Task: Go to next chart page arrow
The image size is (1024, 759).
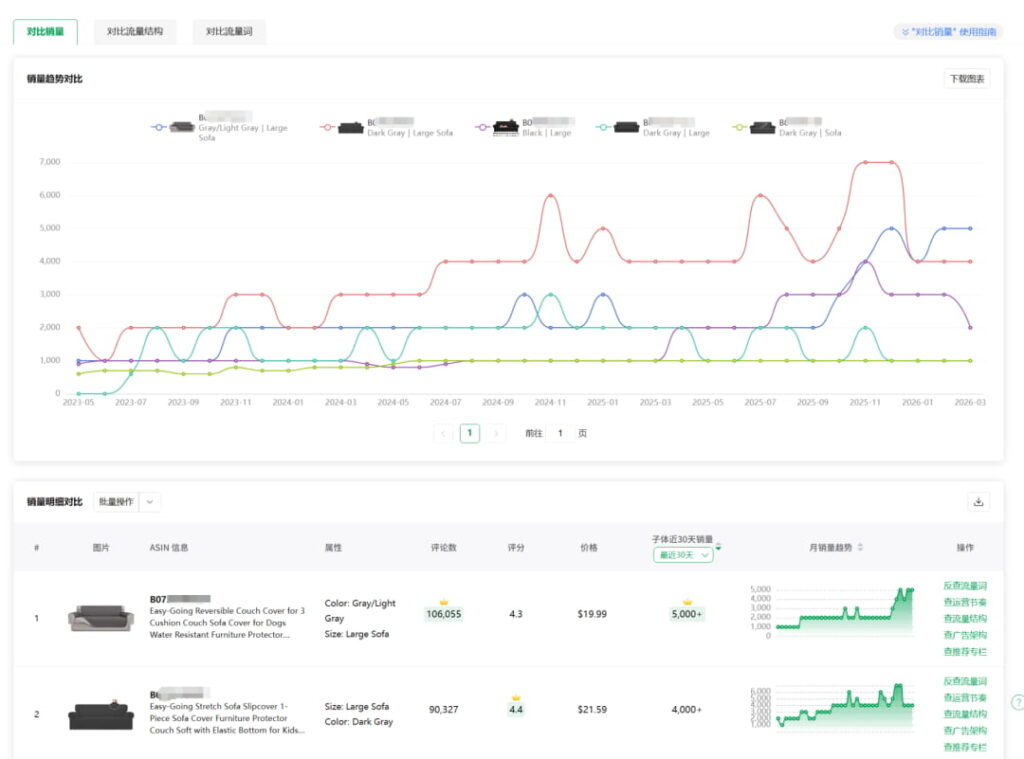Action: (x=496, y=433)
